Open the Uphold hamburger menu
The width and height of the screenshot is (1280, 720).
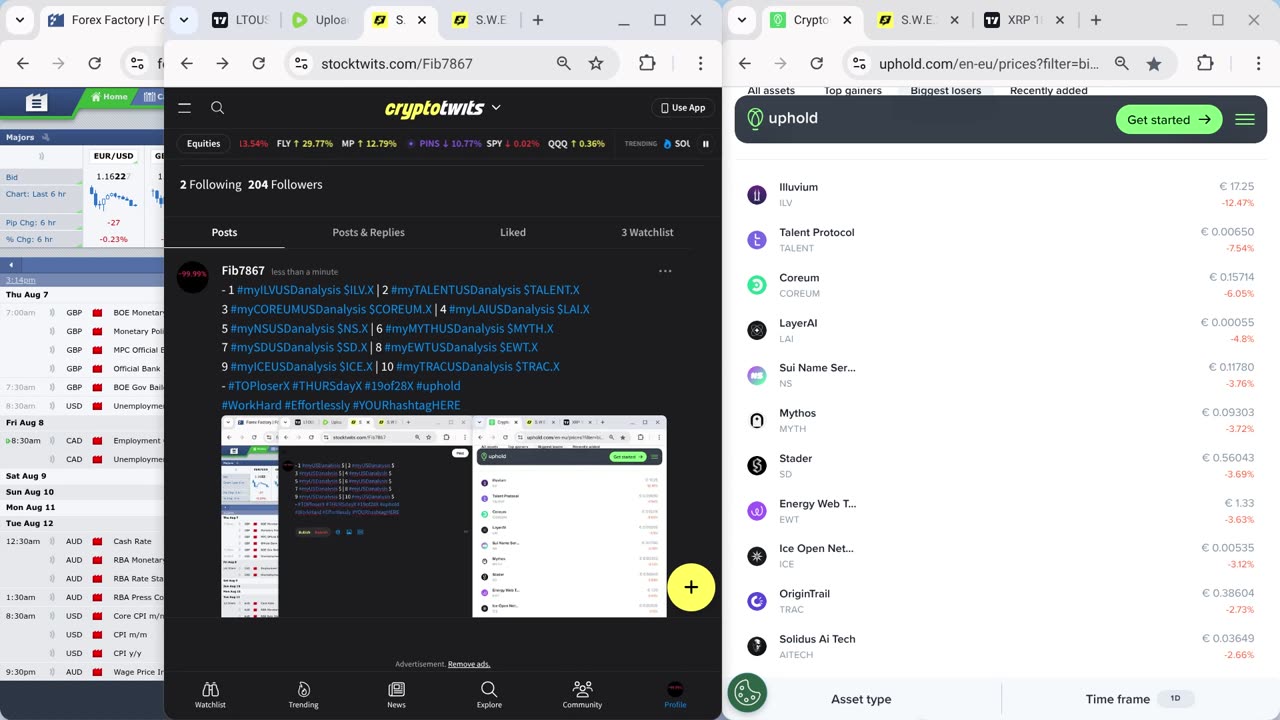[1245, 119]
